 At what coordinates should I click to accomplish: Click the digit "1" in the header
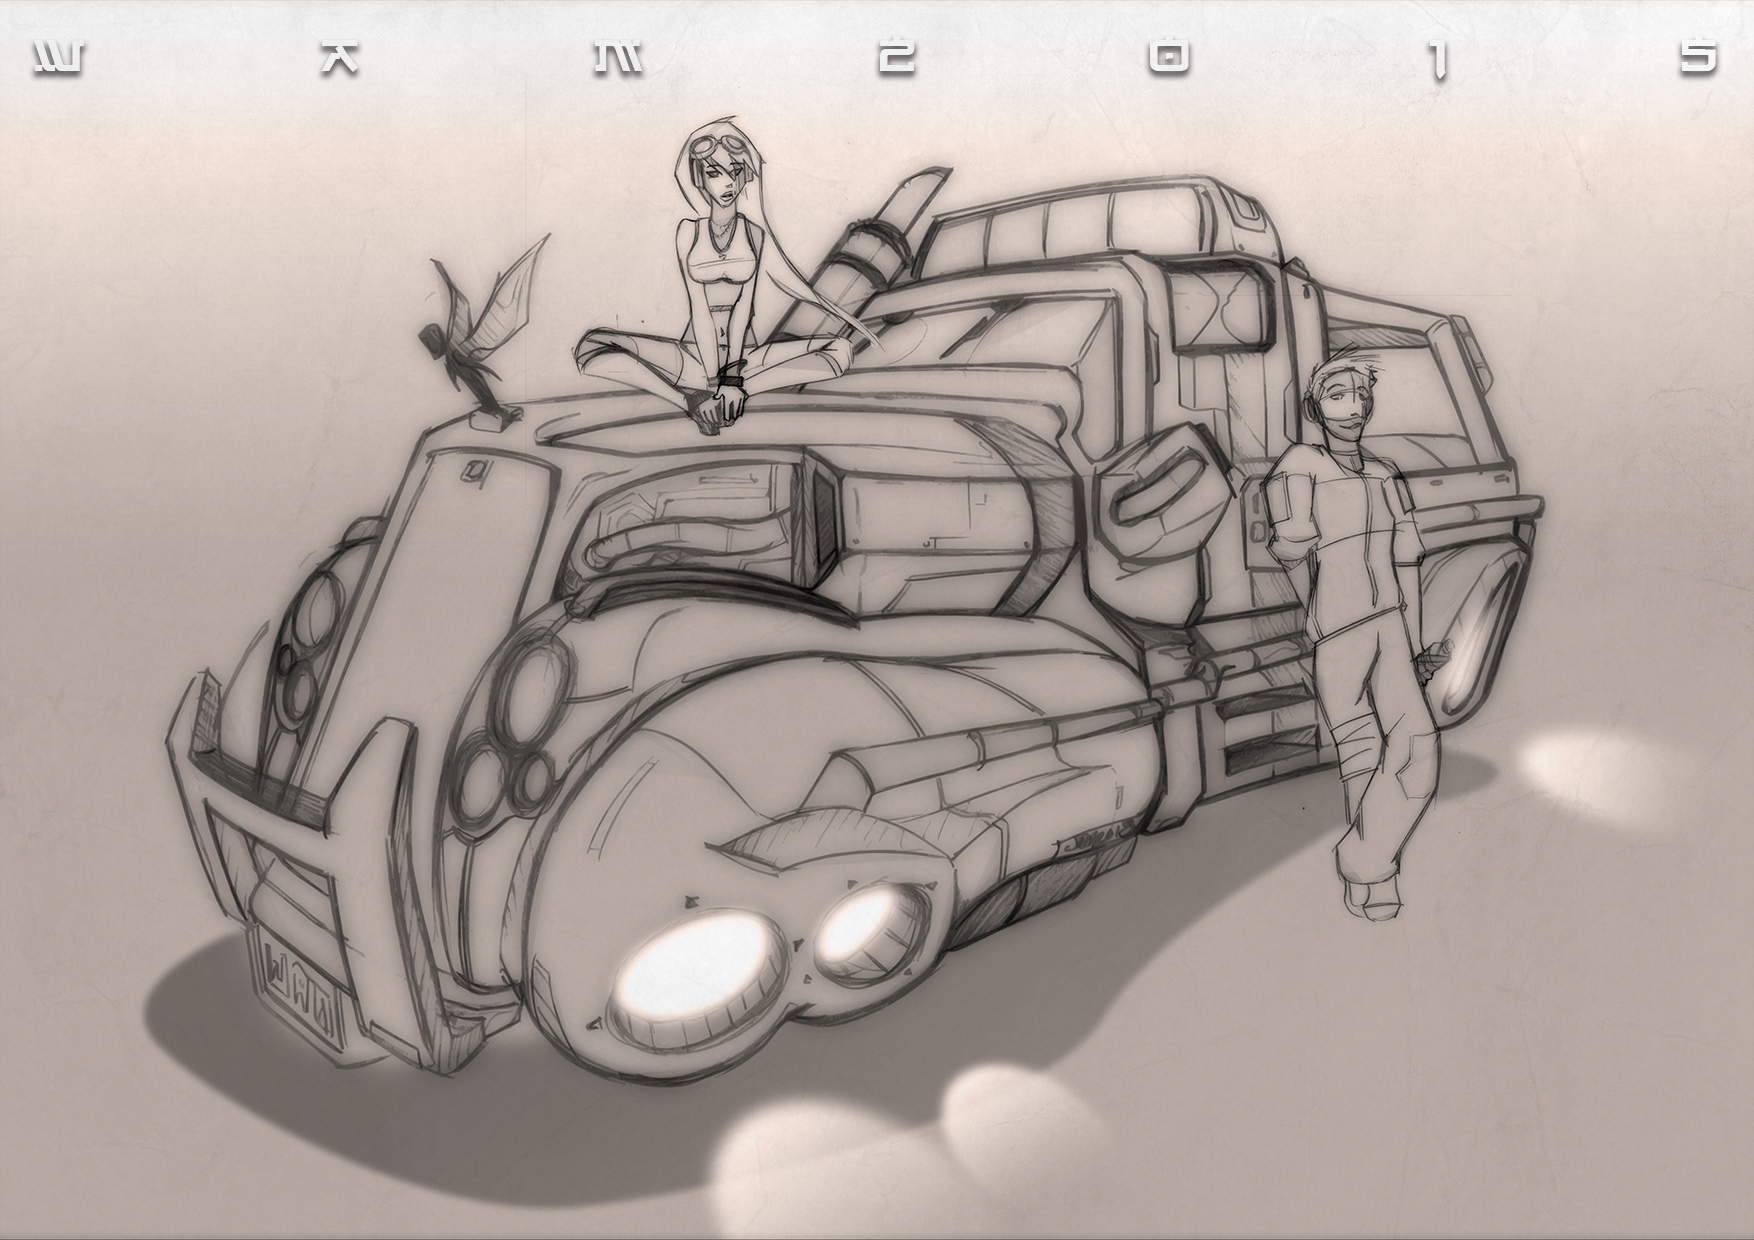(1440, 60)
